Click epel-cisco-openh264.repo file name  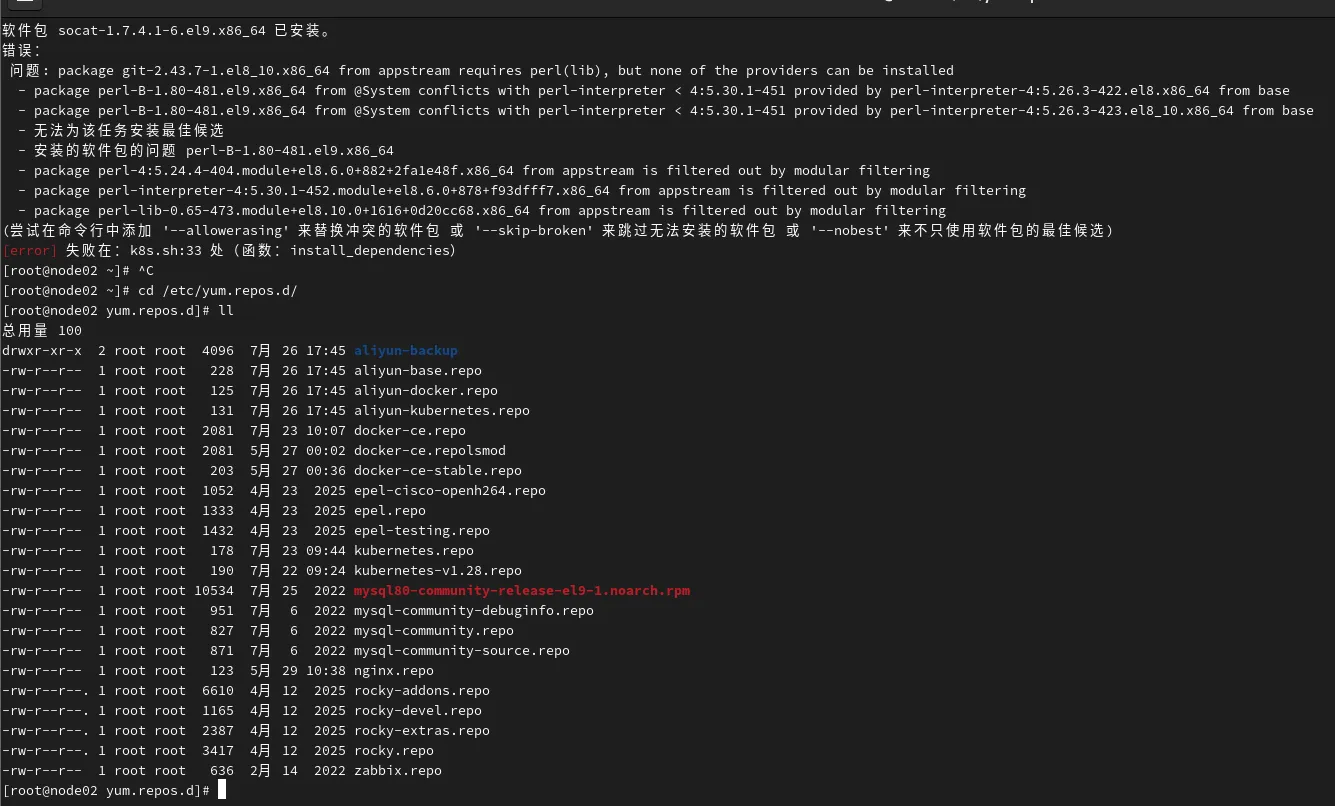(450, 490)
